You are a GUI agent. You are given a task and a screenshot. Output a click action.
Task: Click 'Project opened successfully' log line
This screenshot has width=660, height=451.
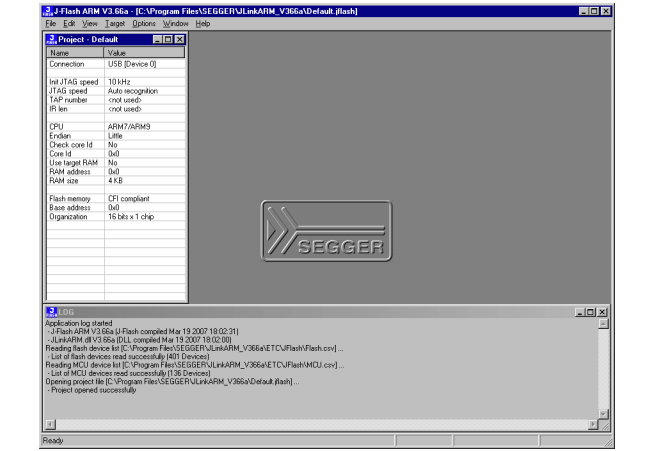pyautogui.click(x=93, y=390)
